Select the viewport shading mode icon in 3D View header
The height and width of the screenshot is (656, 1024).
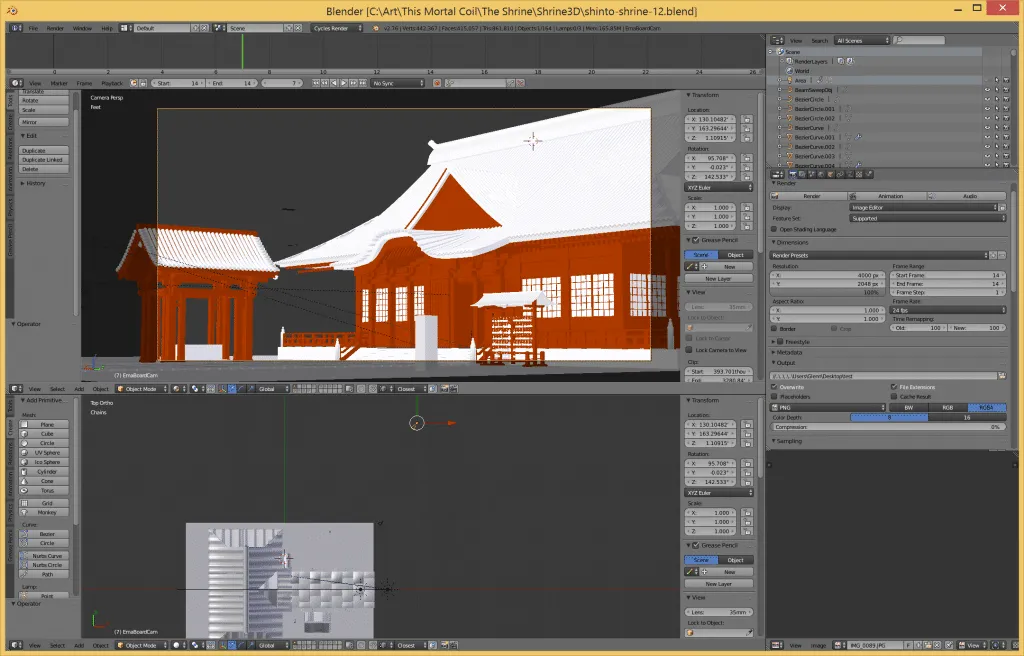point(176,389)
